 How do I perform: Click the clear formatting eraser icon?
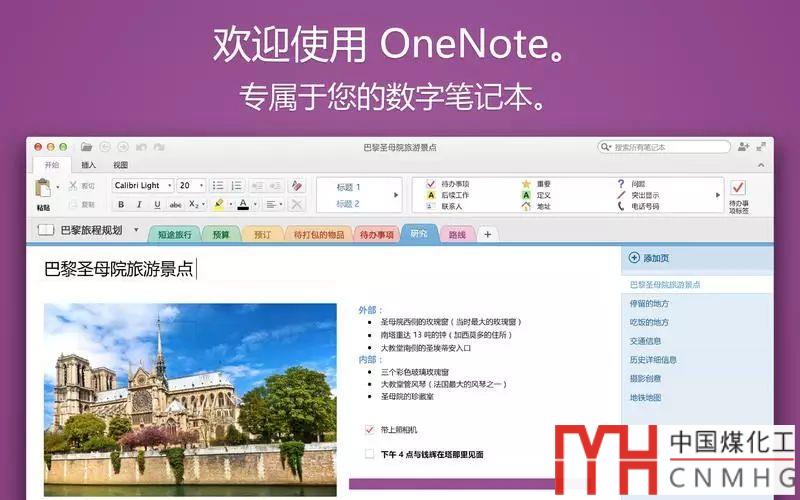coord(296,185)
